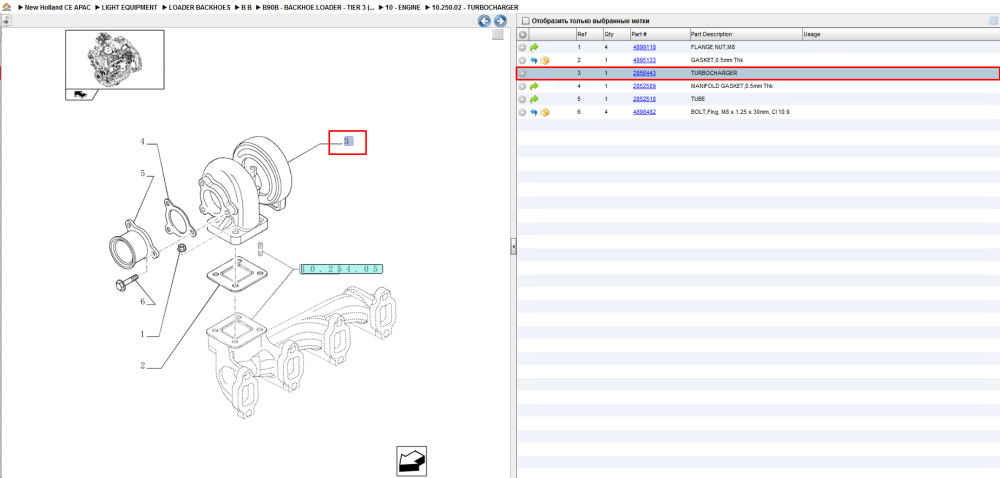This screenshot has width=1000, height=478.
Task: Click TURBOCHARGER description in the table
Action: pyautogui.click(x=714, y=73)
